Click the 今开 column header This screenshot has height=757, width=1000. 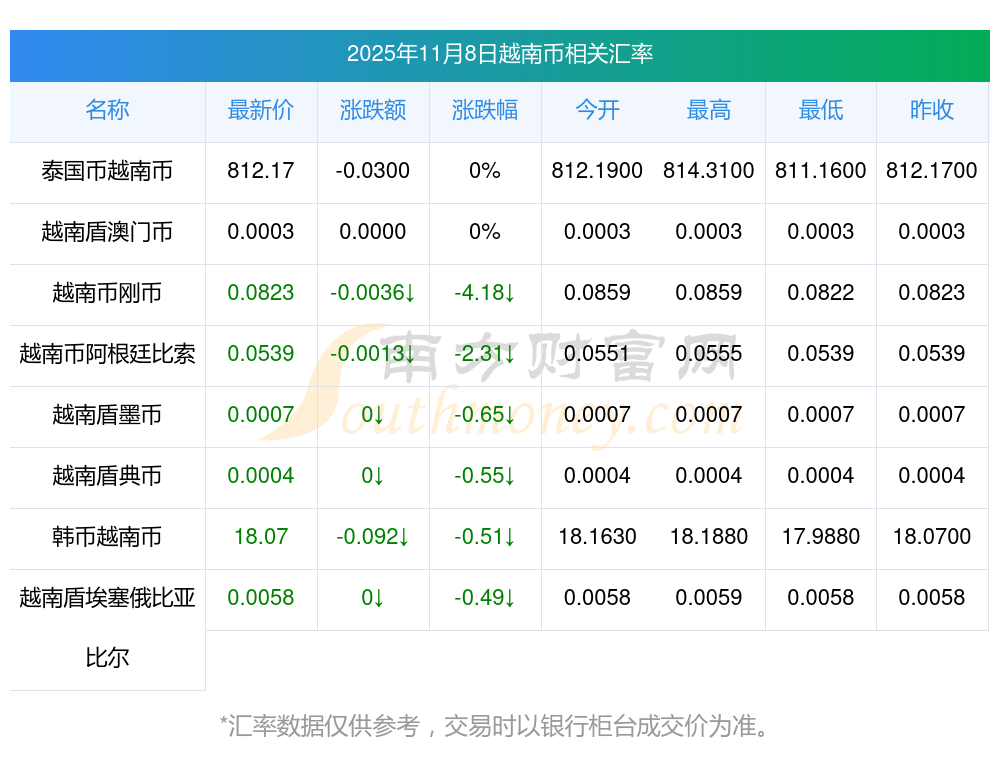(x=597, y=111)
